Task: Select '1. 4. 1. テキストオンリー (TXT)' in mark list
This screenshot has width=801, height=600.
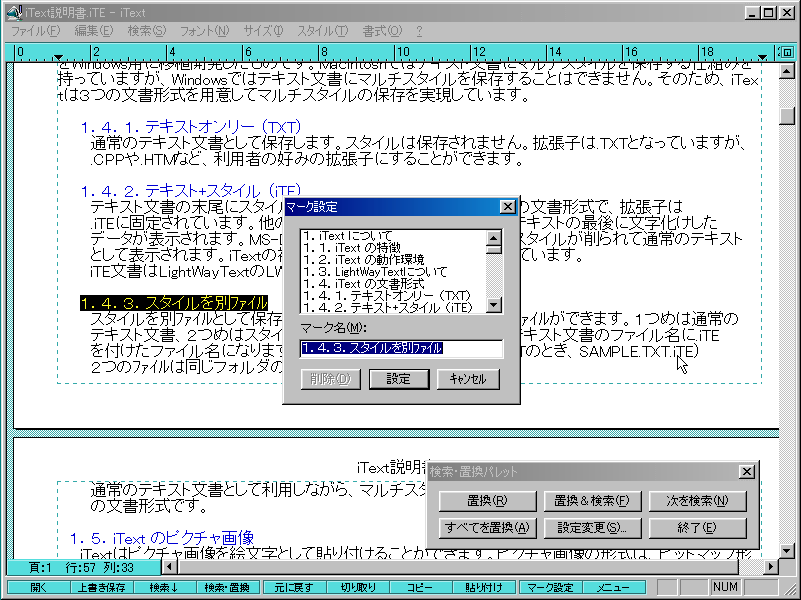Action: click(x=392, y=296)
